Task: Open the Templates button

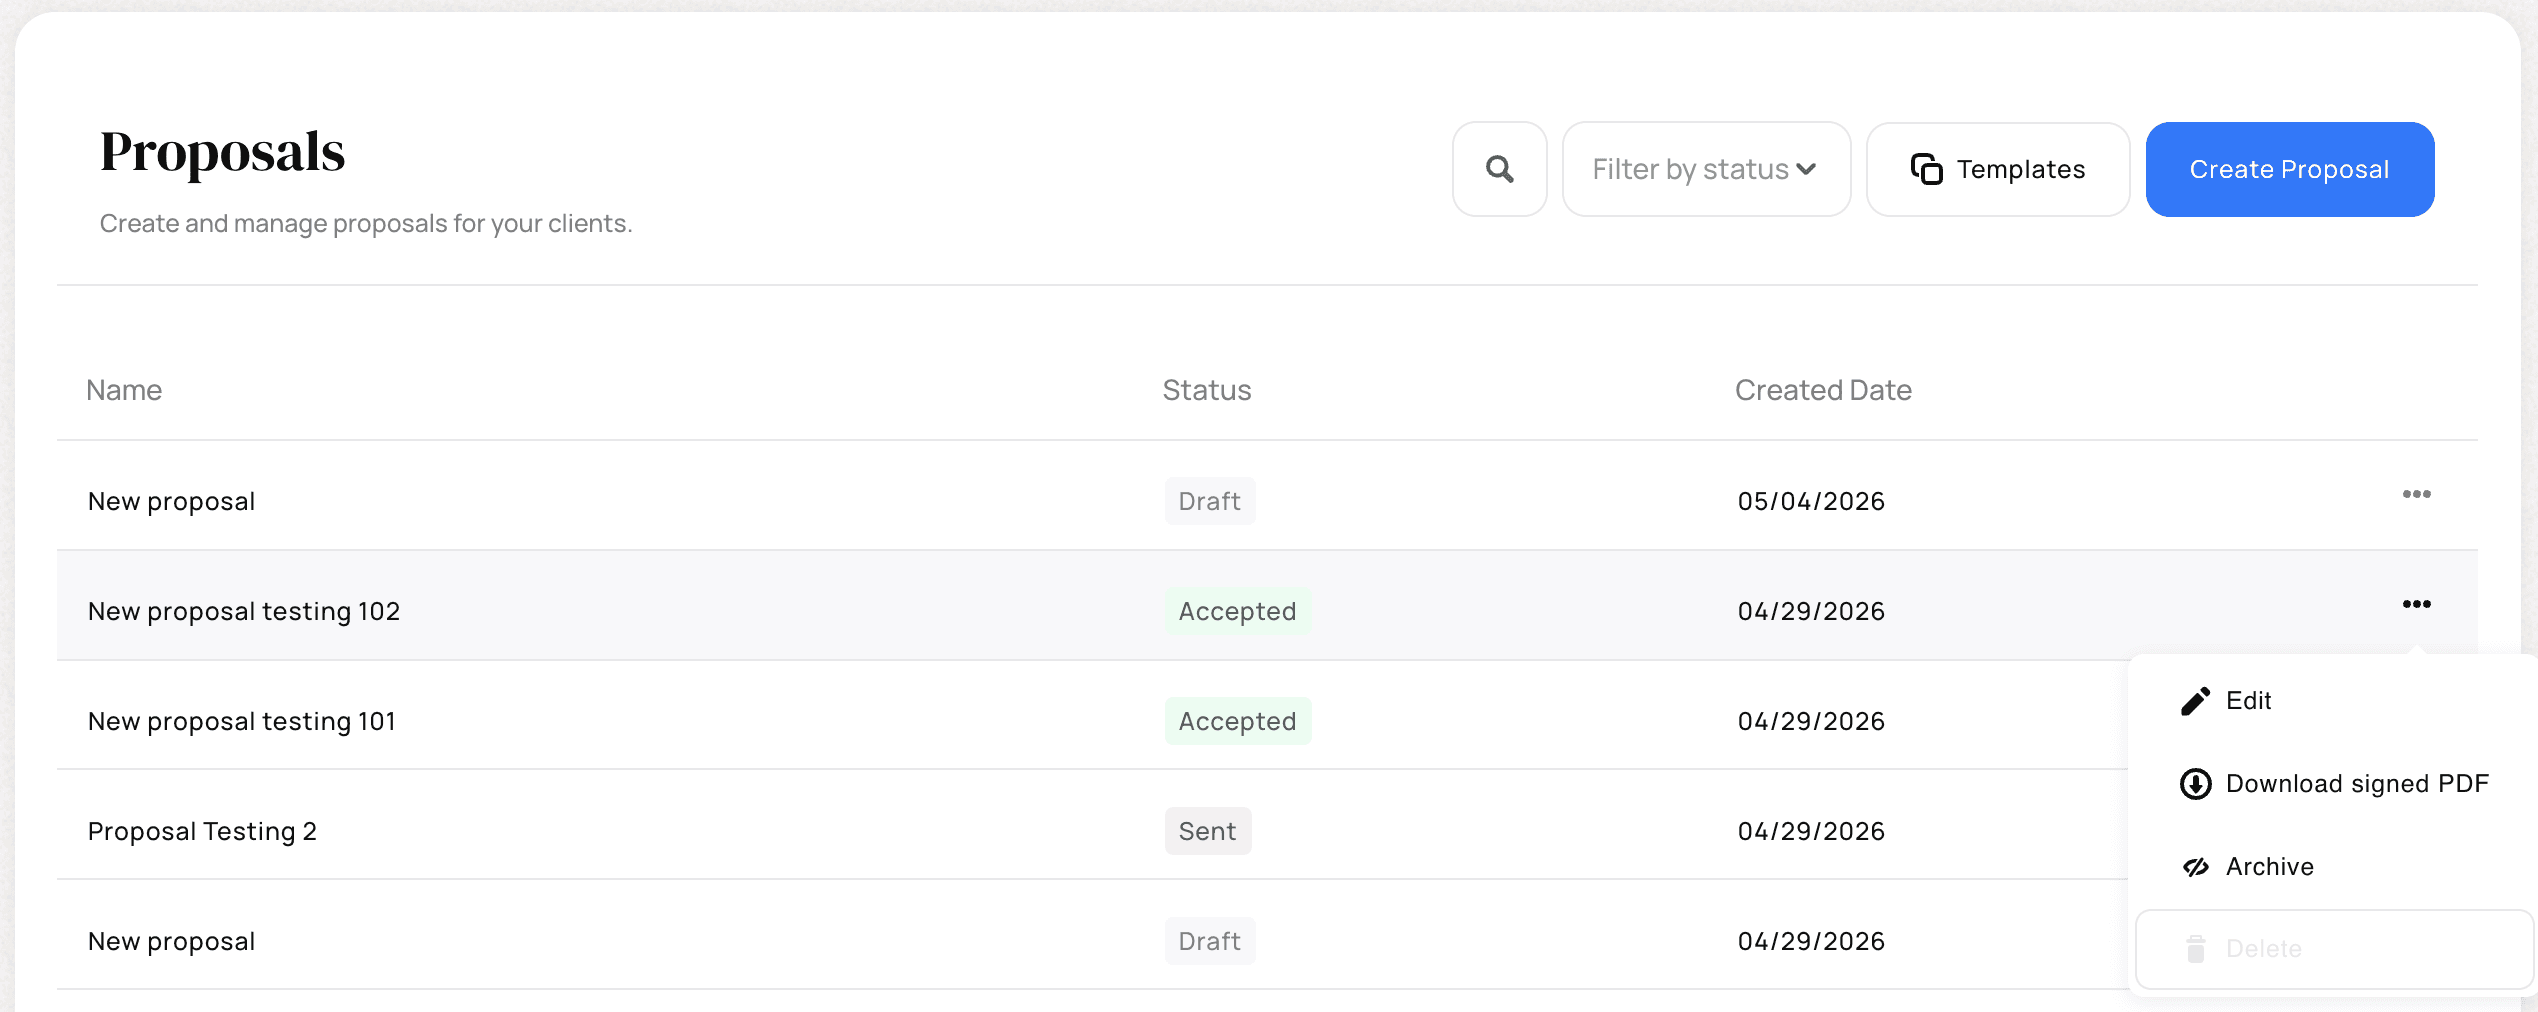Action: [1998, 169]
